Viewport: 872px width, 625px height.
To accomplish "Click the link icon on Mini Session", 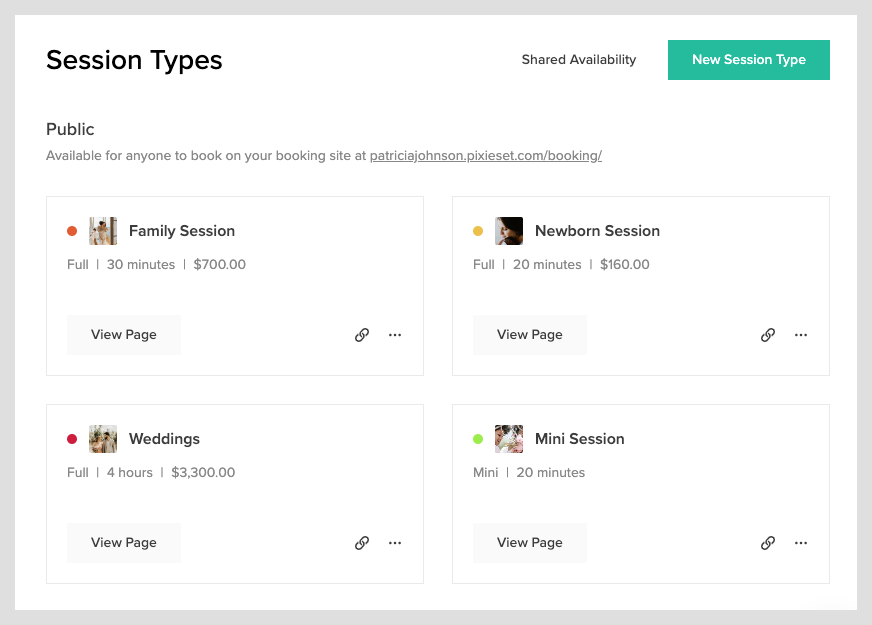I will [x=767, y=542].
